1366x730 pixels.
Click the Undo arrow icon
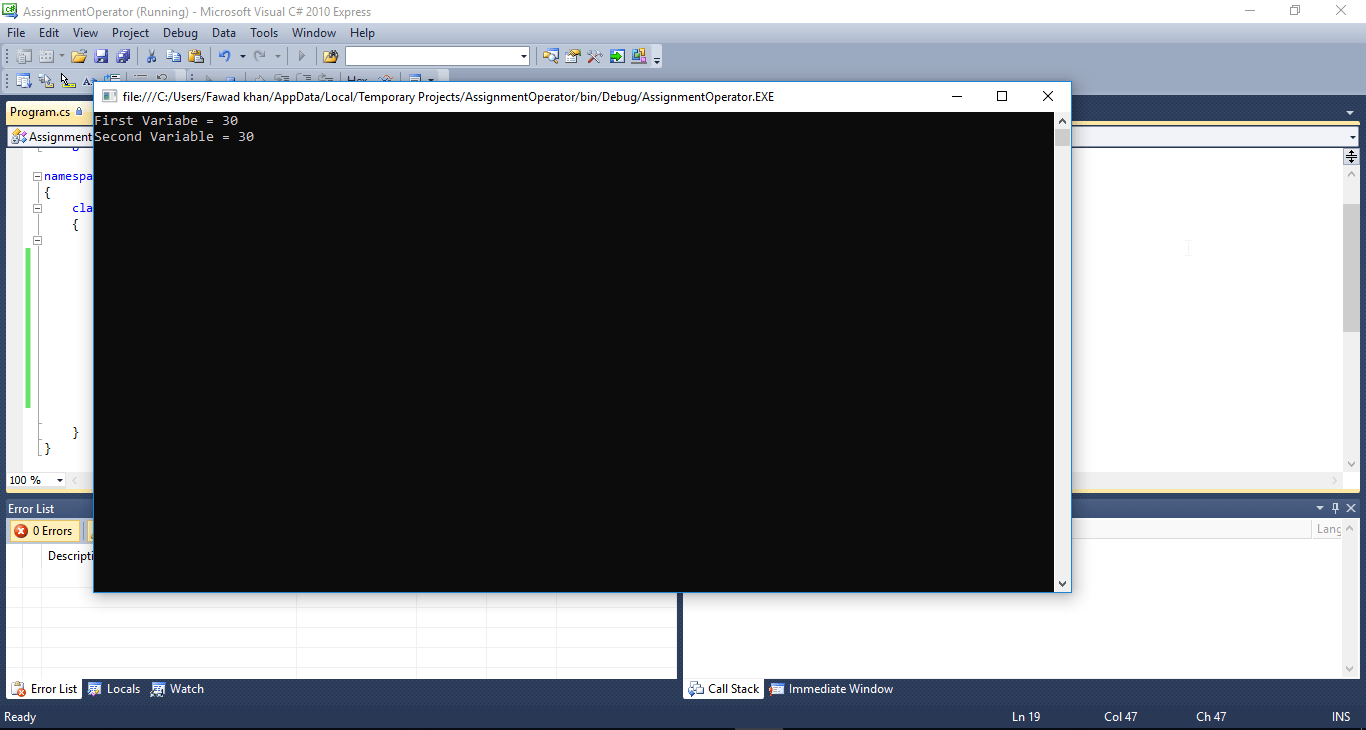pyautogui.click(x=224, y=56)
